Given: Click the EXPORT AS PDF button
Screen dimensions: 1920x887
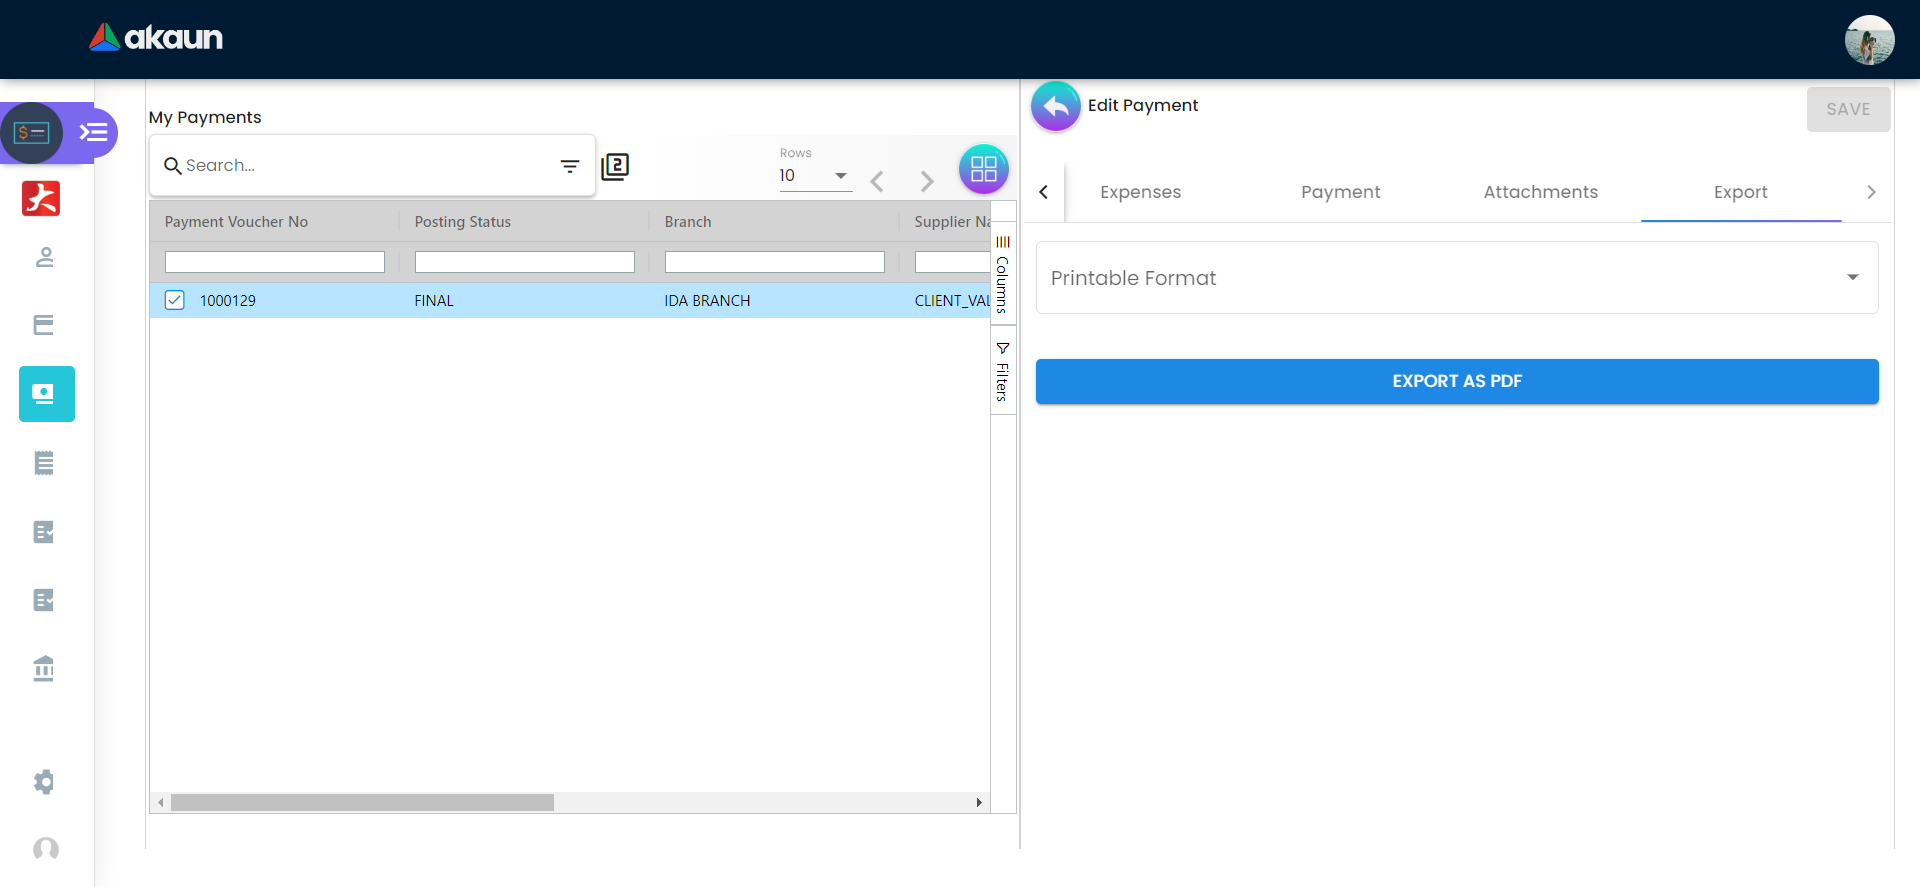Looking at the screenshot, I should (x=1456, y=381).
